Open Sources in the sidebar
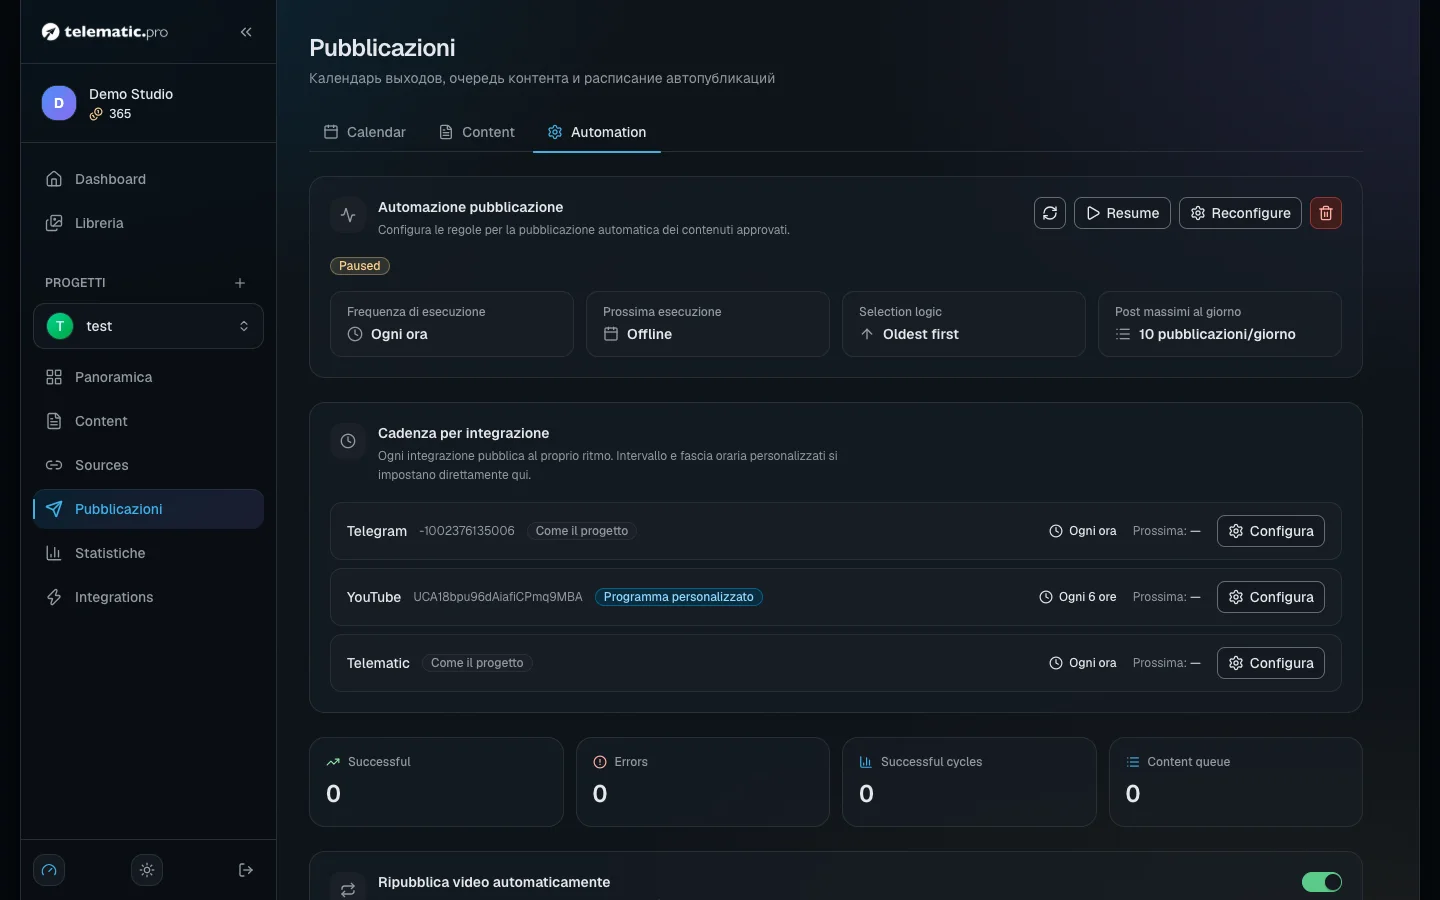The image size is (1440, 900). click(x=148, y=465)
